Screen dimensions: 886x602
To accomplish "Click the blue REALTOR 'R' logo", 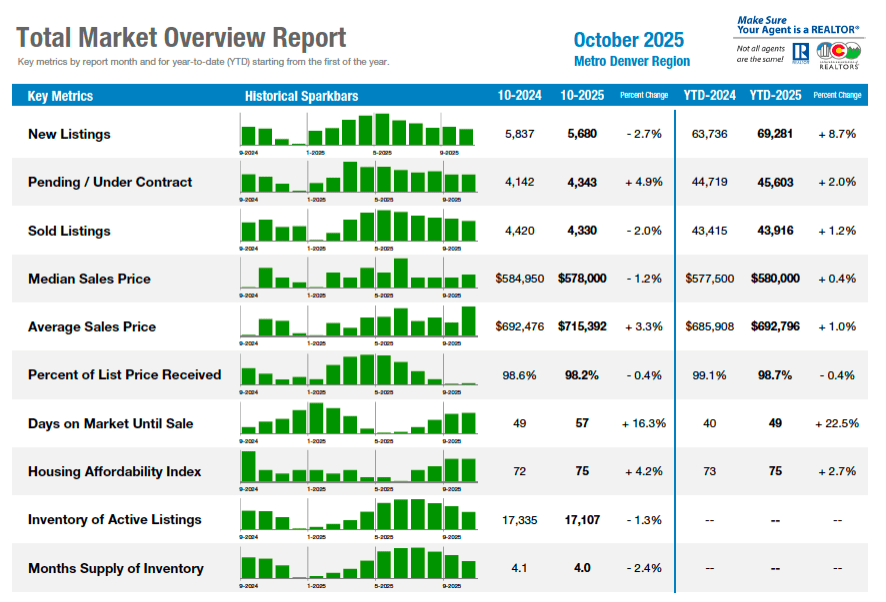I will (800, 53).
